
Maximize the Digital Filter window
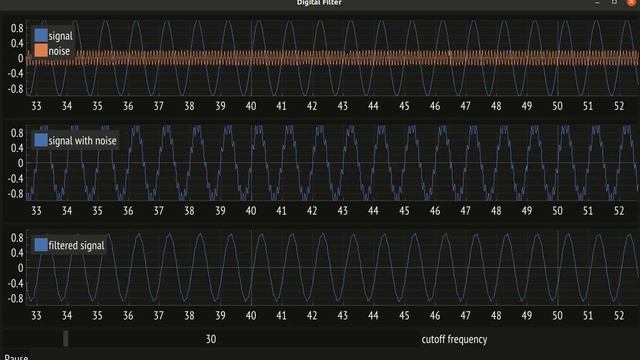[614, 2]
